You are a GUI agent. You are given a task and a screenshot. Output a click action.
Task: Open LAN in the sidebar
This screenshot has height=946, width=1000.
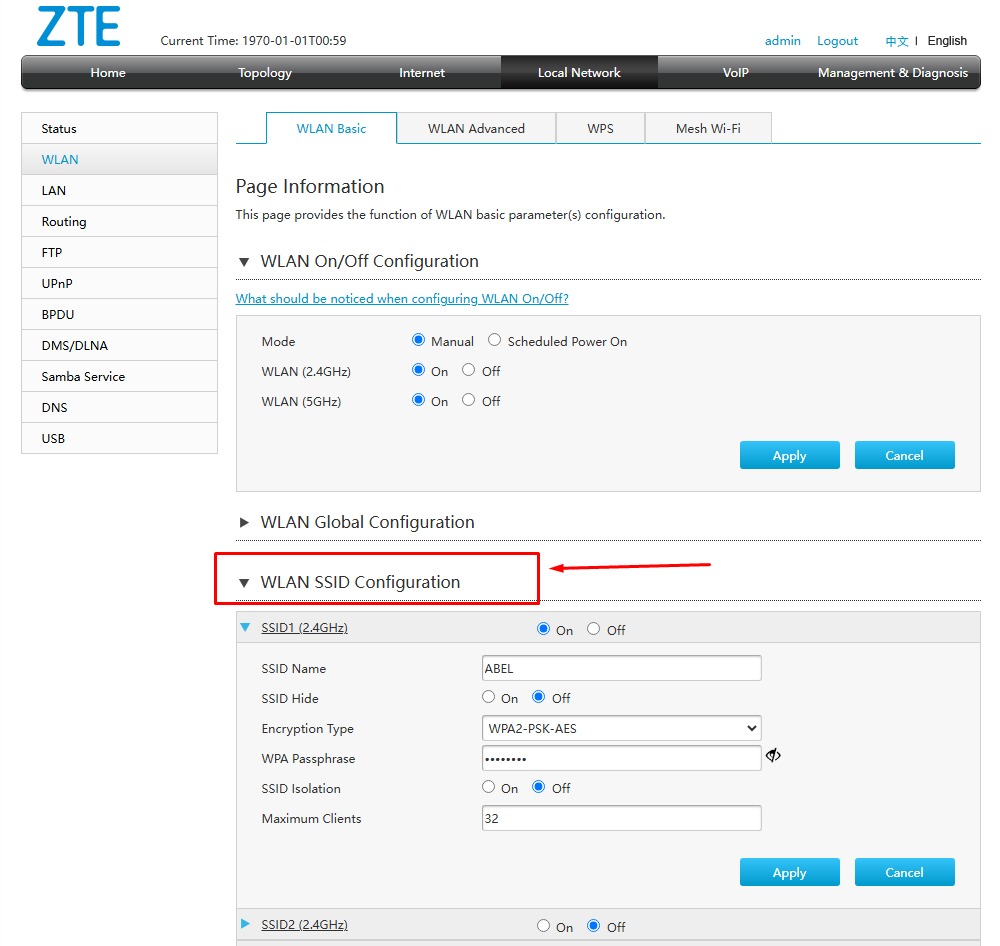click(x=119, y=190)
